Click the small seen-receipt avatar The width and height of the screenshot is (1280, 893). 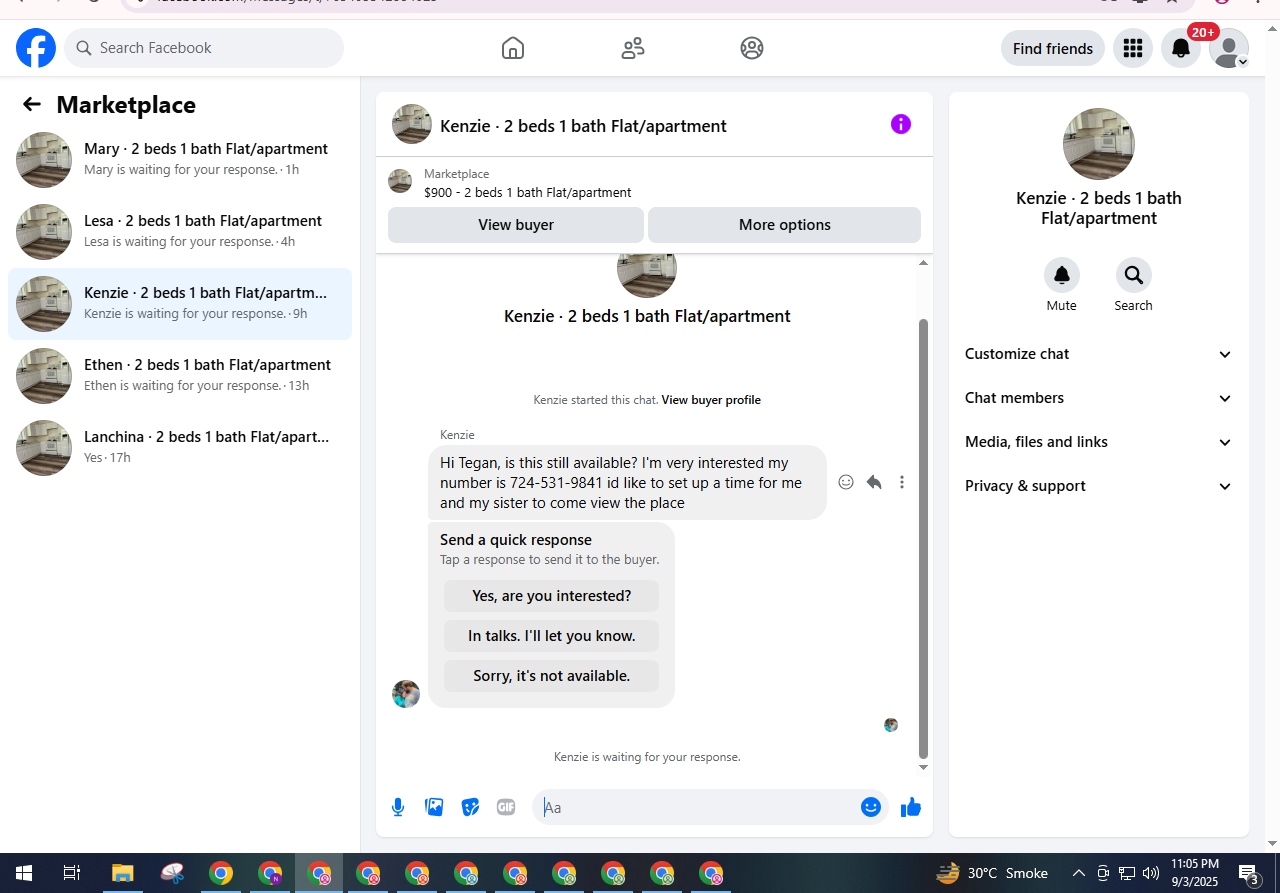tap(891, 725)
